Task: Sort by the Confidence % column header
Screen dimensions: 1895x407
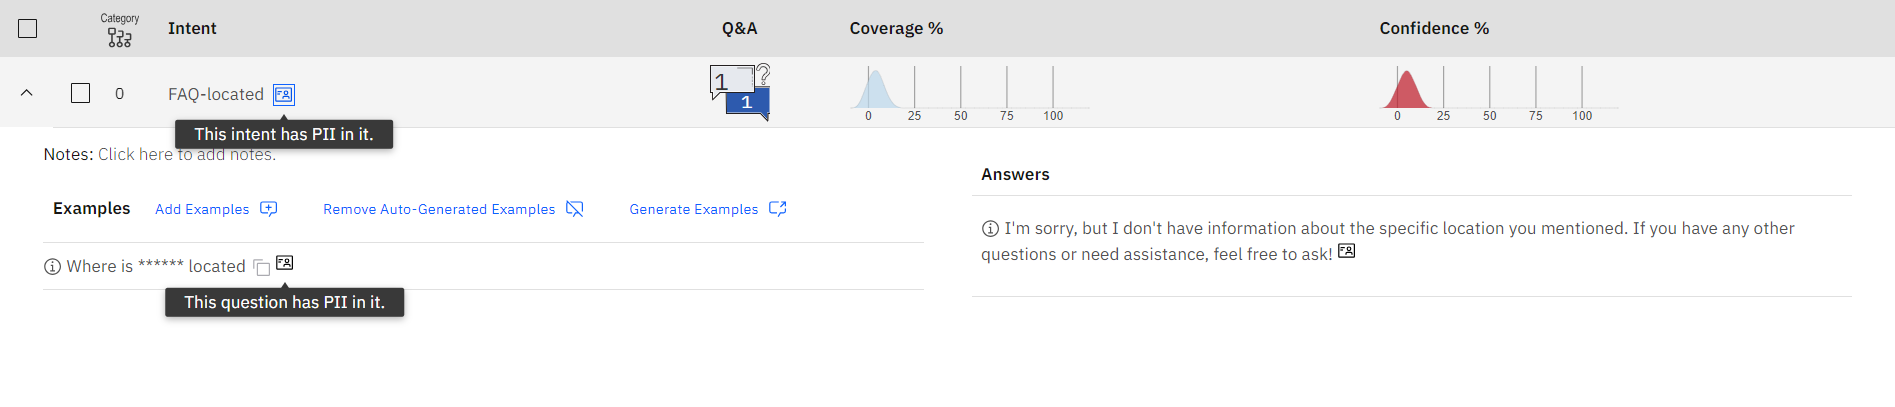Action: 1434,28
